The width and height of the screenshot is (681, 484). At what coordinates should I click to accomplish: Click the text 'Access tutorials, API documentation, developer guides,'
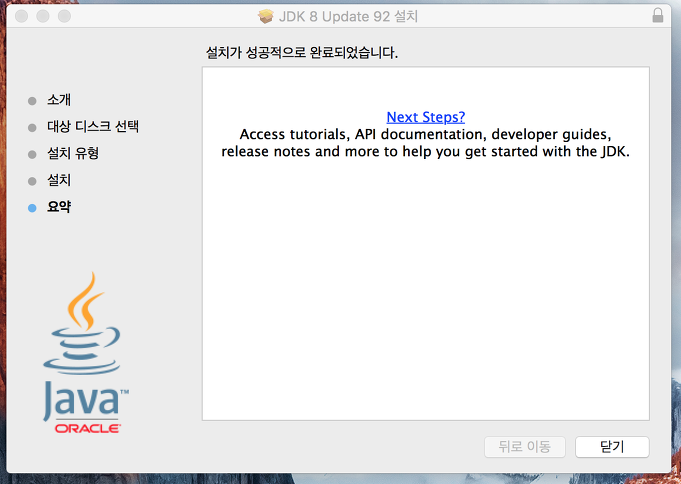point(425,134)
